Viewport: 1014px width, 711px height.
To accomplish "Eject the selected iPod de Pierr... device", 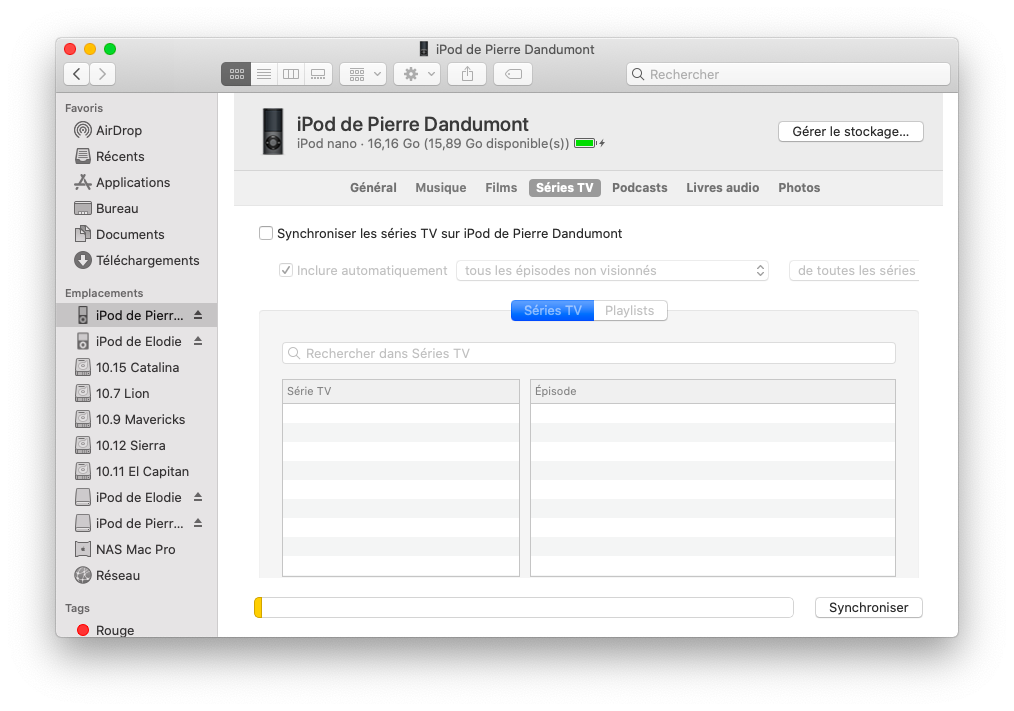I will (198, 315).
